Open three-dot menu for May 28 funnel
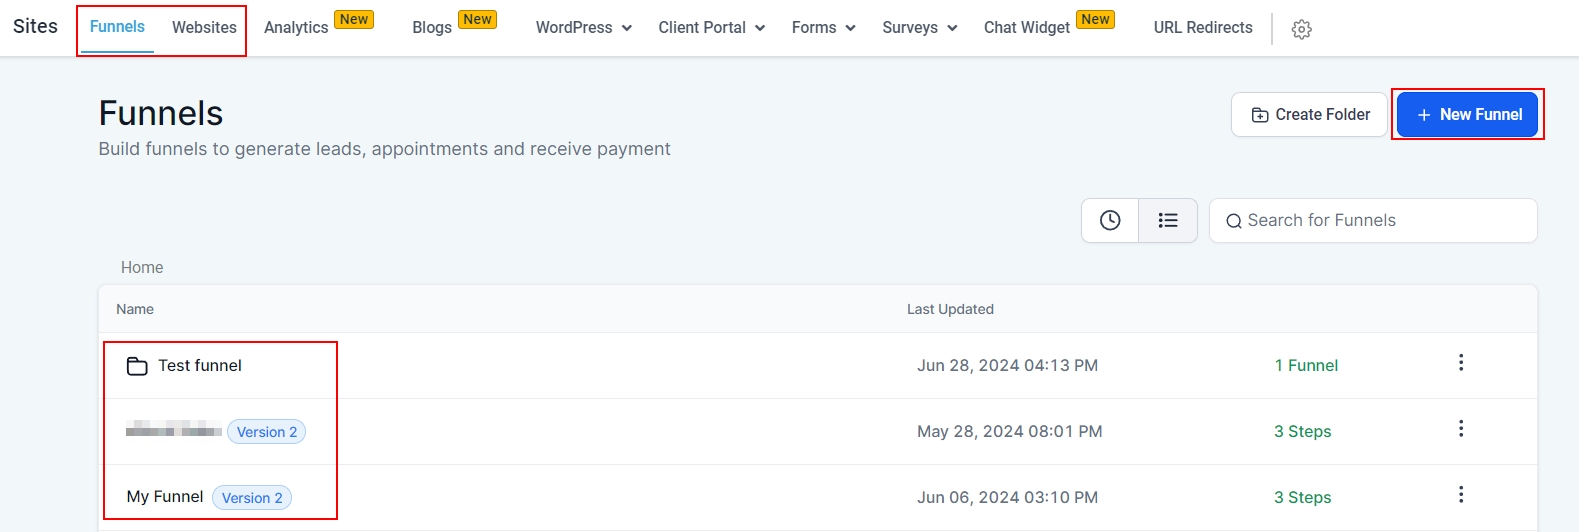Image resolution: width=1579 pixels, height=532 pixels. click(1461, 429)
